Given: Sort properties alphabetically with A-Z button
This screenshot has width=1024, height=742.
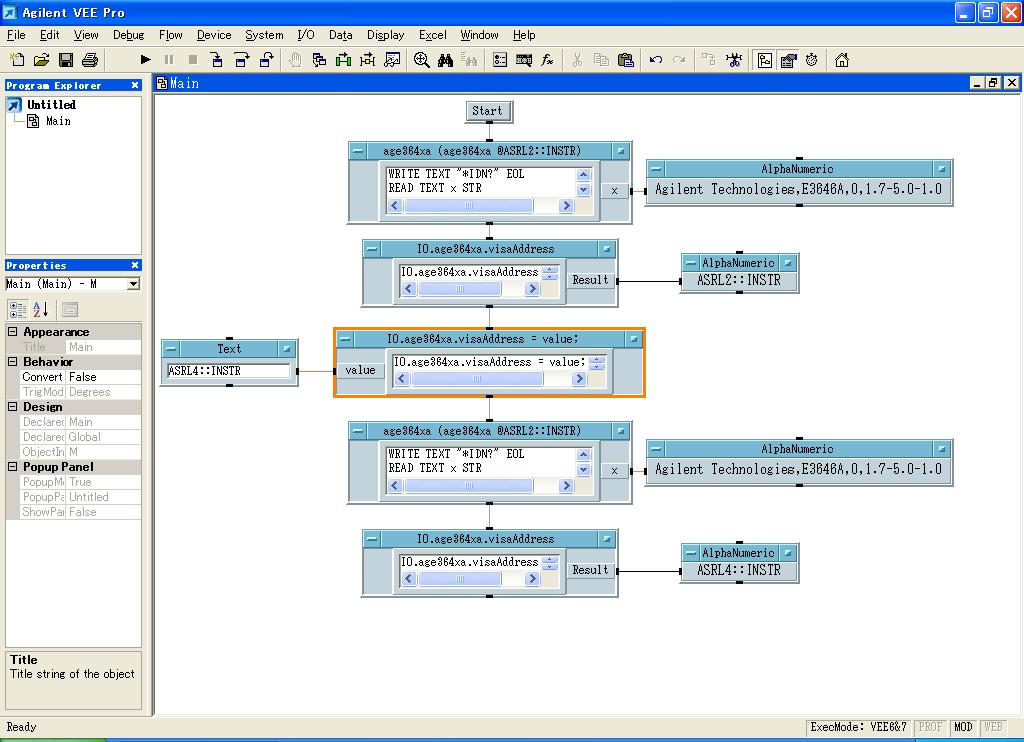Looking at the screenshot, I should point(41,310).
